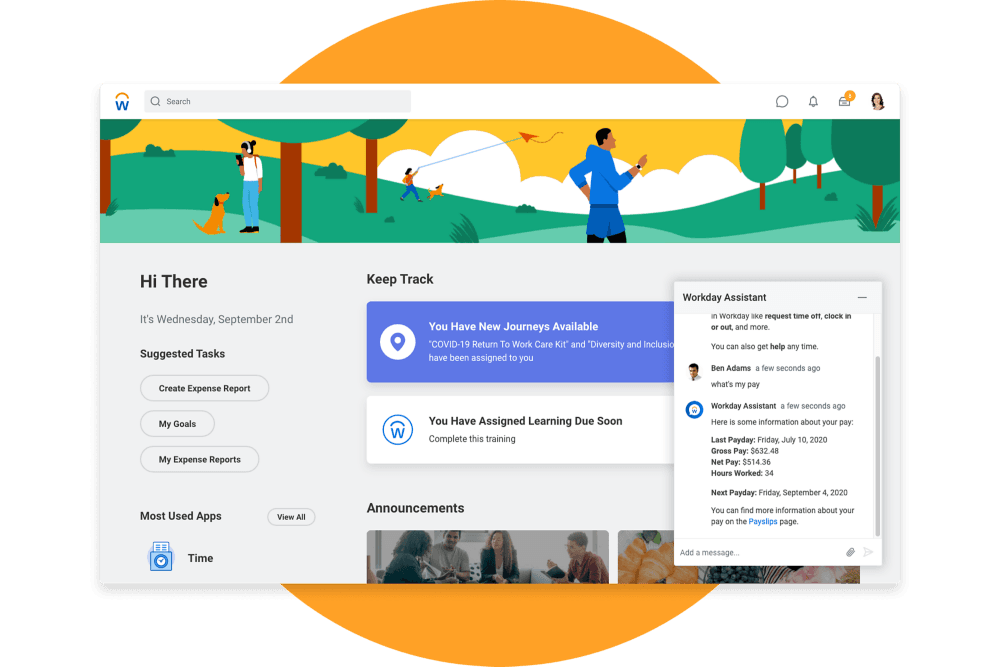
Task: Open the user profile avatar menu
Action: (878, 101)
